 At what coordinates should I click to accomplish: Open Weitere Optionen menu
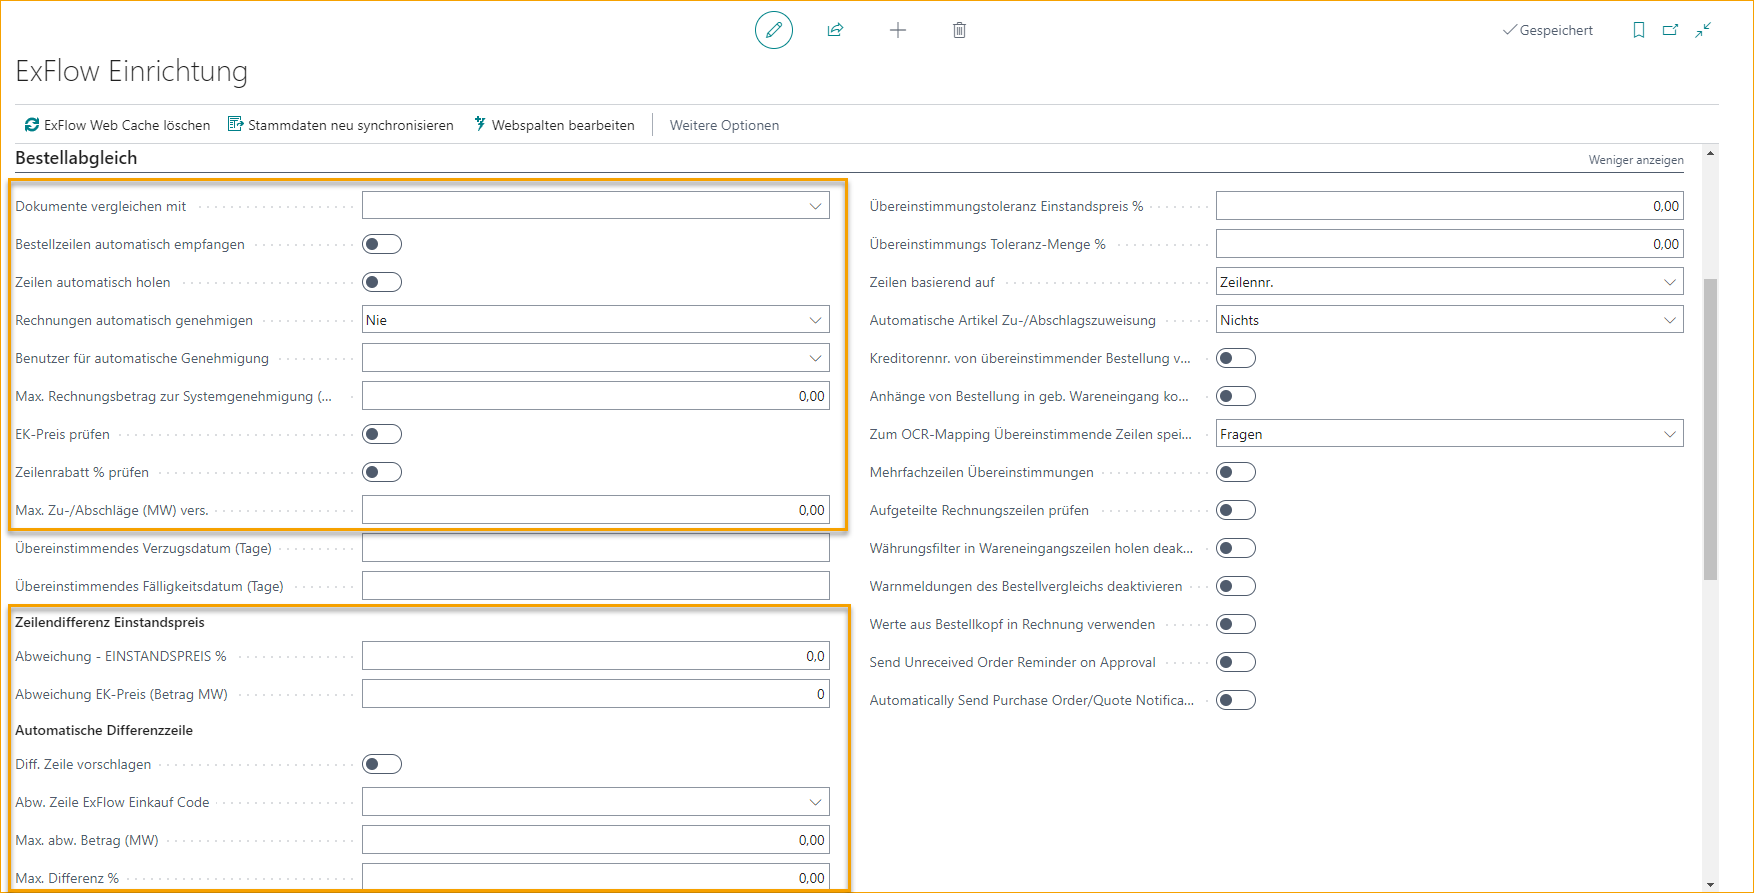(x=724, y=125)
